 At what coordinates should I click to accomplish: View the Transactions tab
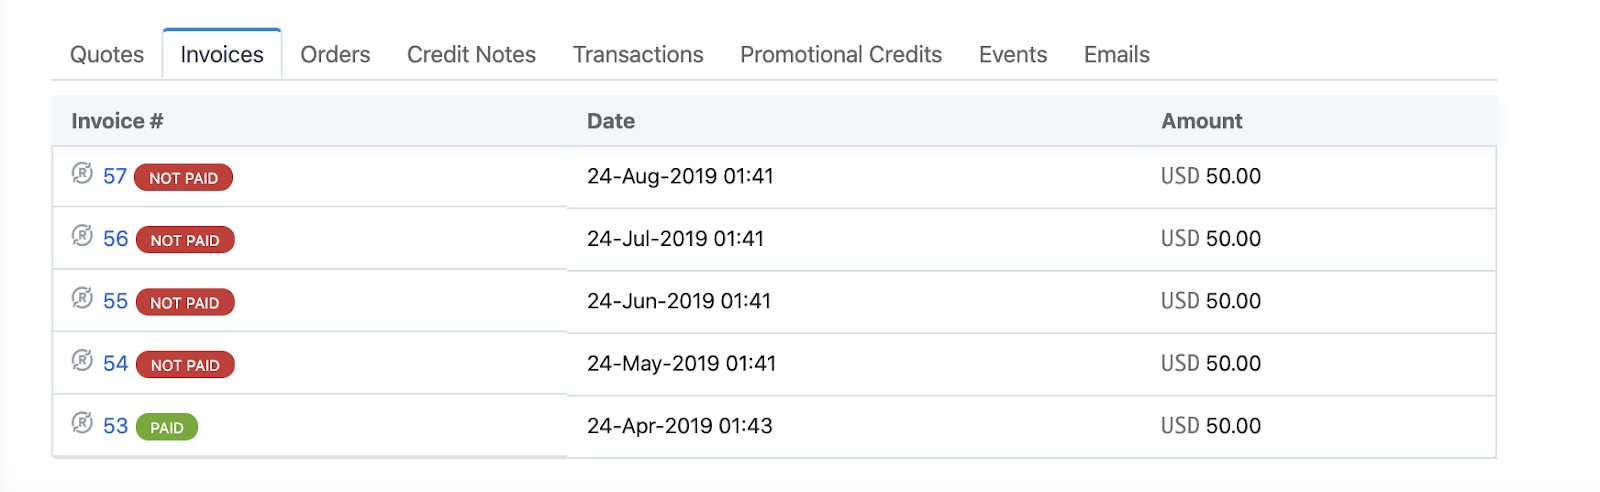pyautogui.click(x=638, y=55)
